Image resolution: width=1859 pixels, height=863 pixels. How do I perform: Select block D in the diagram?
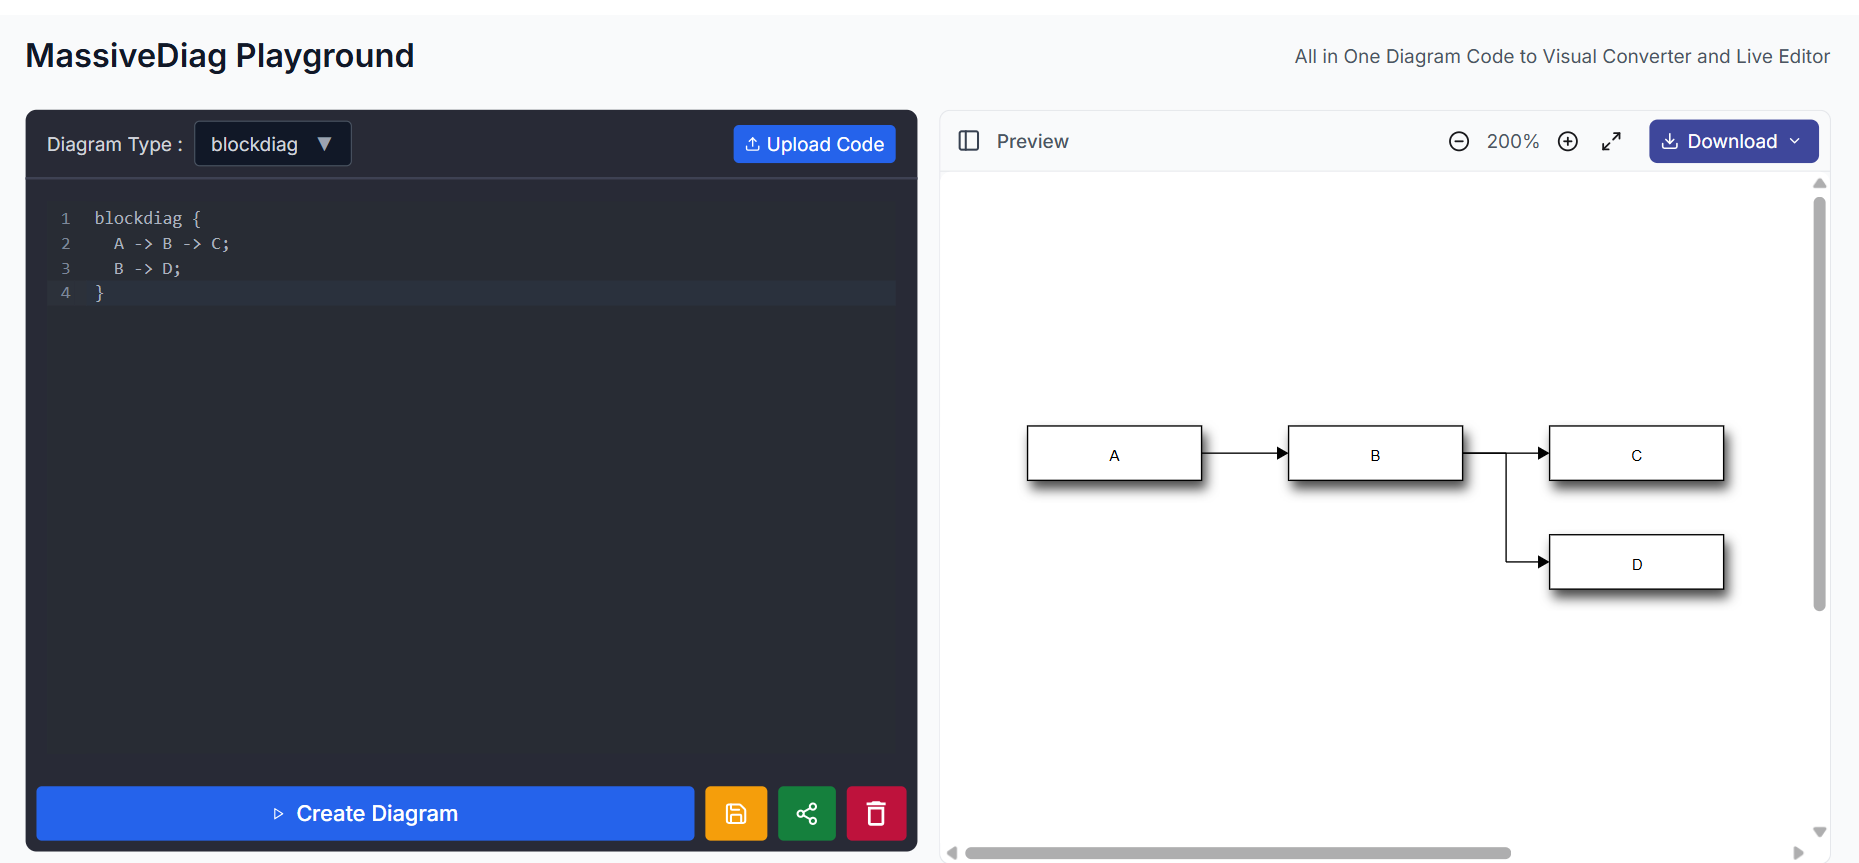click(1635, 563)
